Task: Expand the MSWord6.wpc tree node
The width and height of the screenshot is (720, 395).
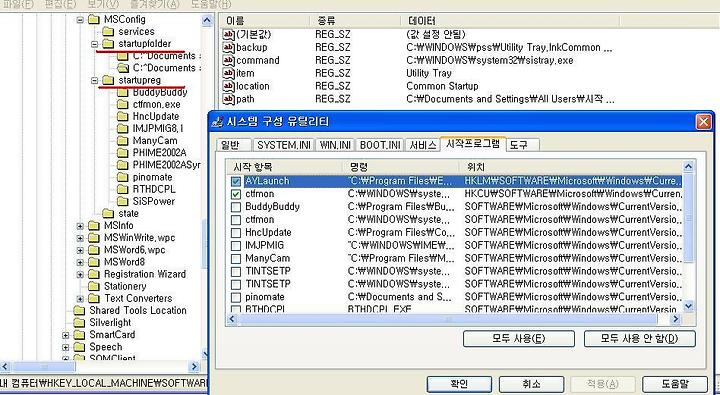Action: pos(80,250)
